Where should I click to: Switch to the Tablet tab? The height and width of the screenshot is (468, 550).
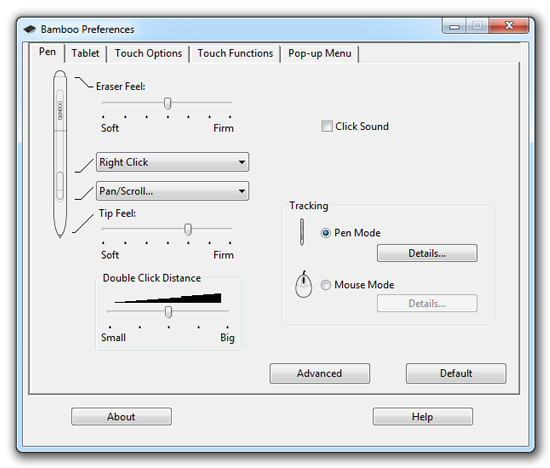[85, 53]
